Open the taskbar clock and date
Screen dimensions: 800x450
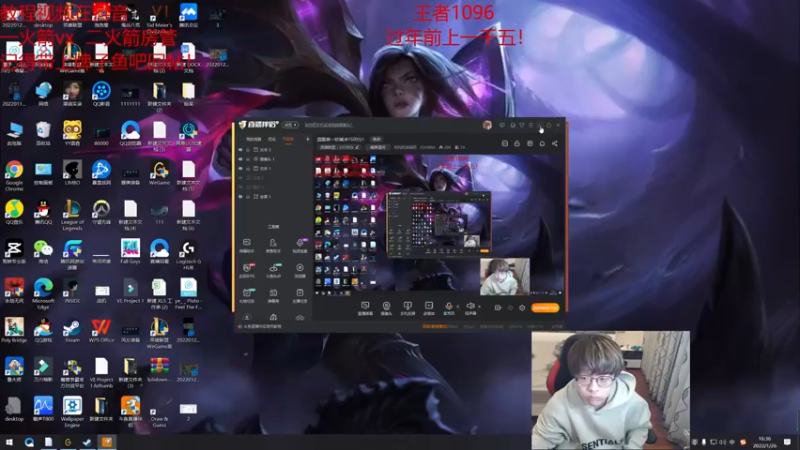tap(765, 442)
